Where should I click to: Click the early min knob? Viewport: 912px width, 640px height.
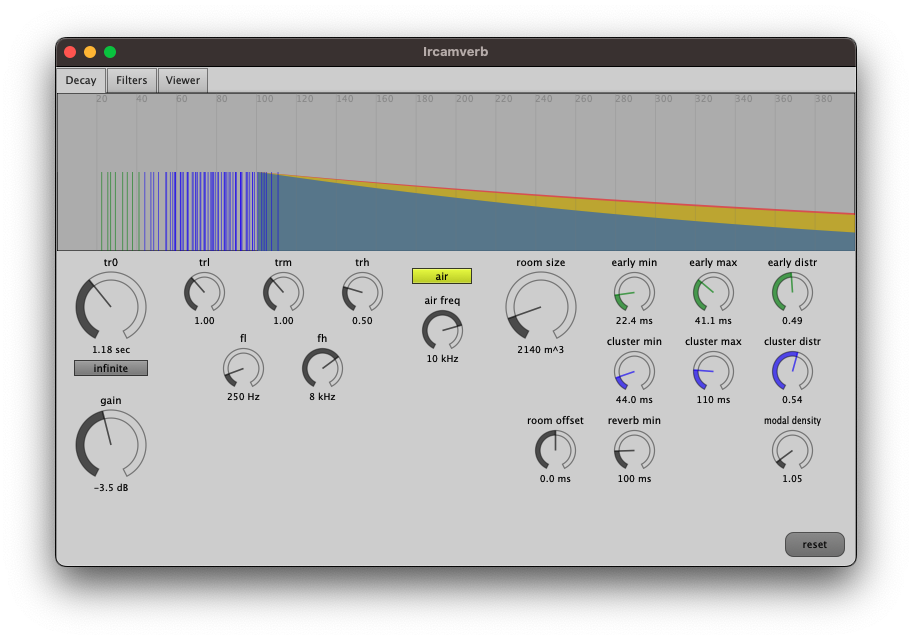635,293
